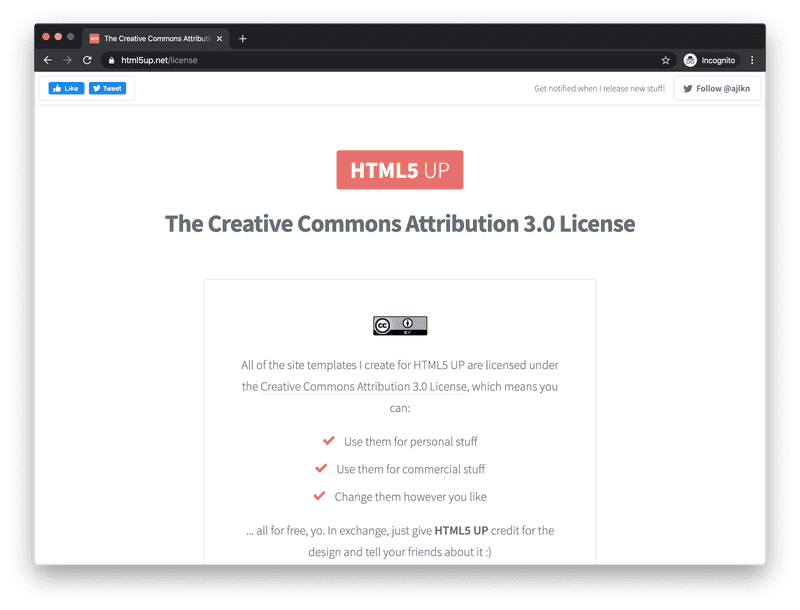The width and height of the screenshot is (800, 610).
Task: Click the checkmark beside commercial stuff
Action: click(x=321, y=468)
